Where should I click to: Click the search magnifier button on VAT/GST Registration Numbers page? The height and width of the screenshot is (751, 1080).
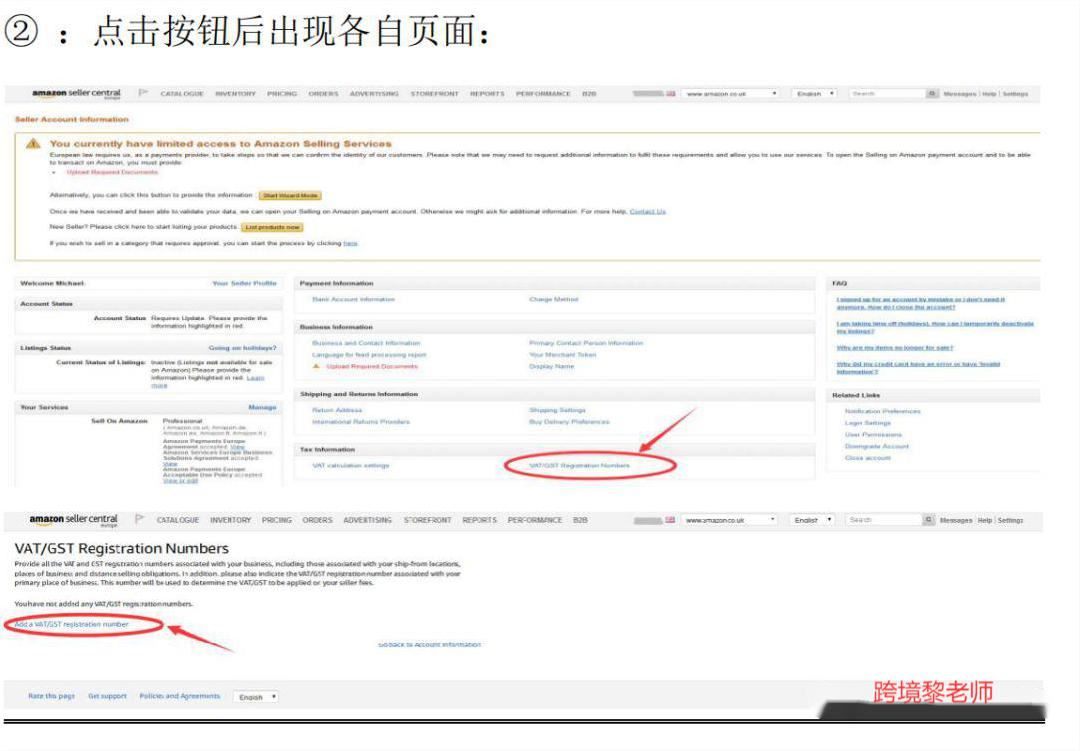928,520
